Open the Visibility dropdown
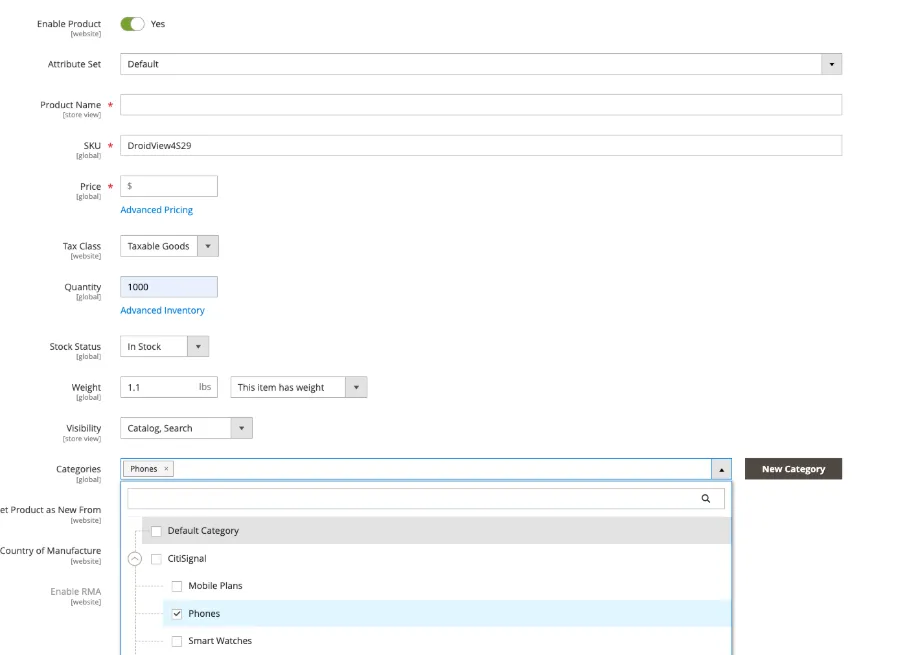The width and height of the screenshot is (901, 655). click(x=186, y=428)
